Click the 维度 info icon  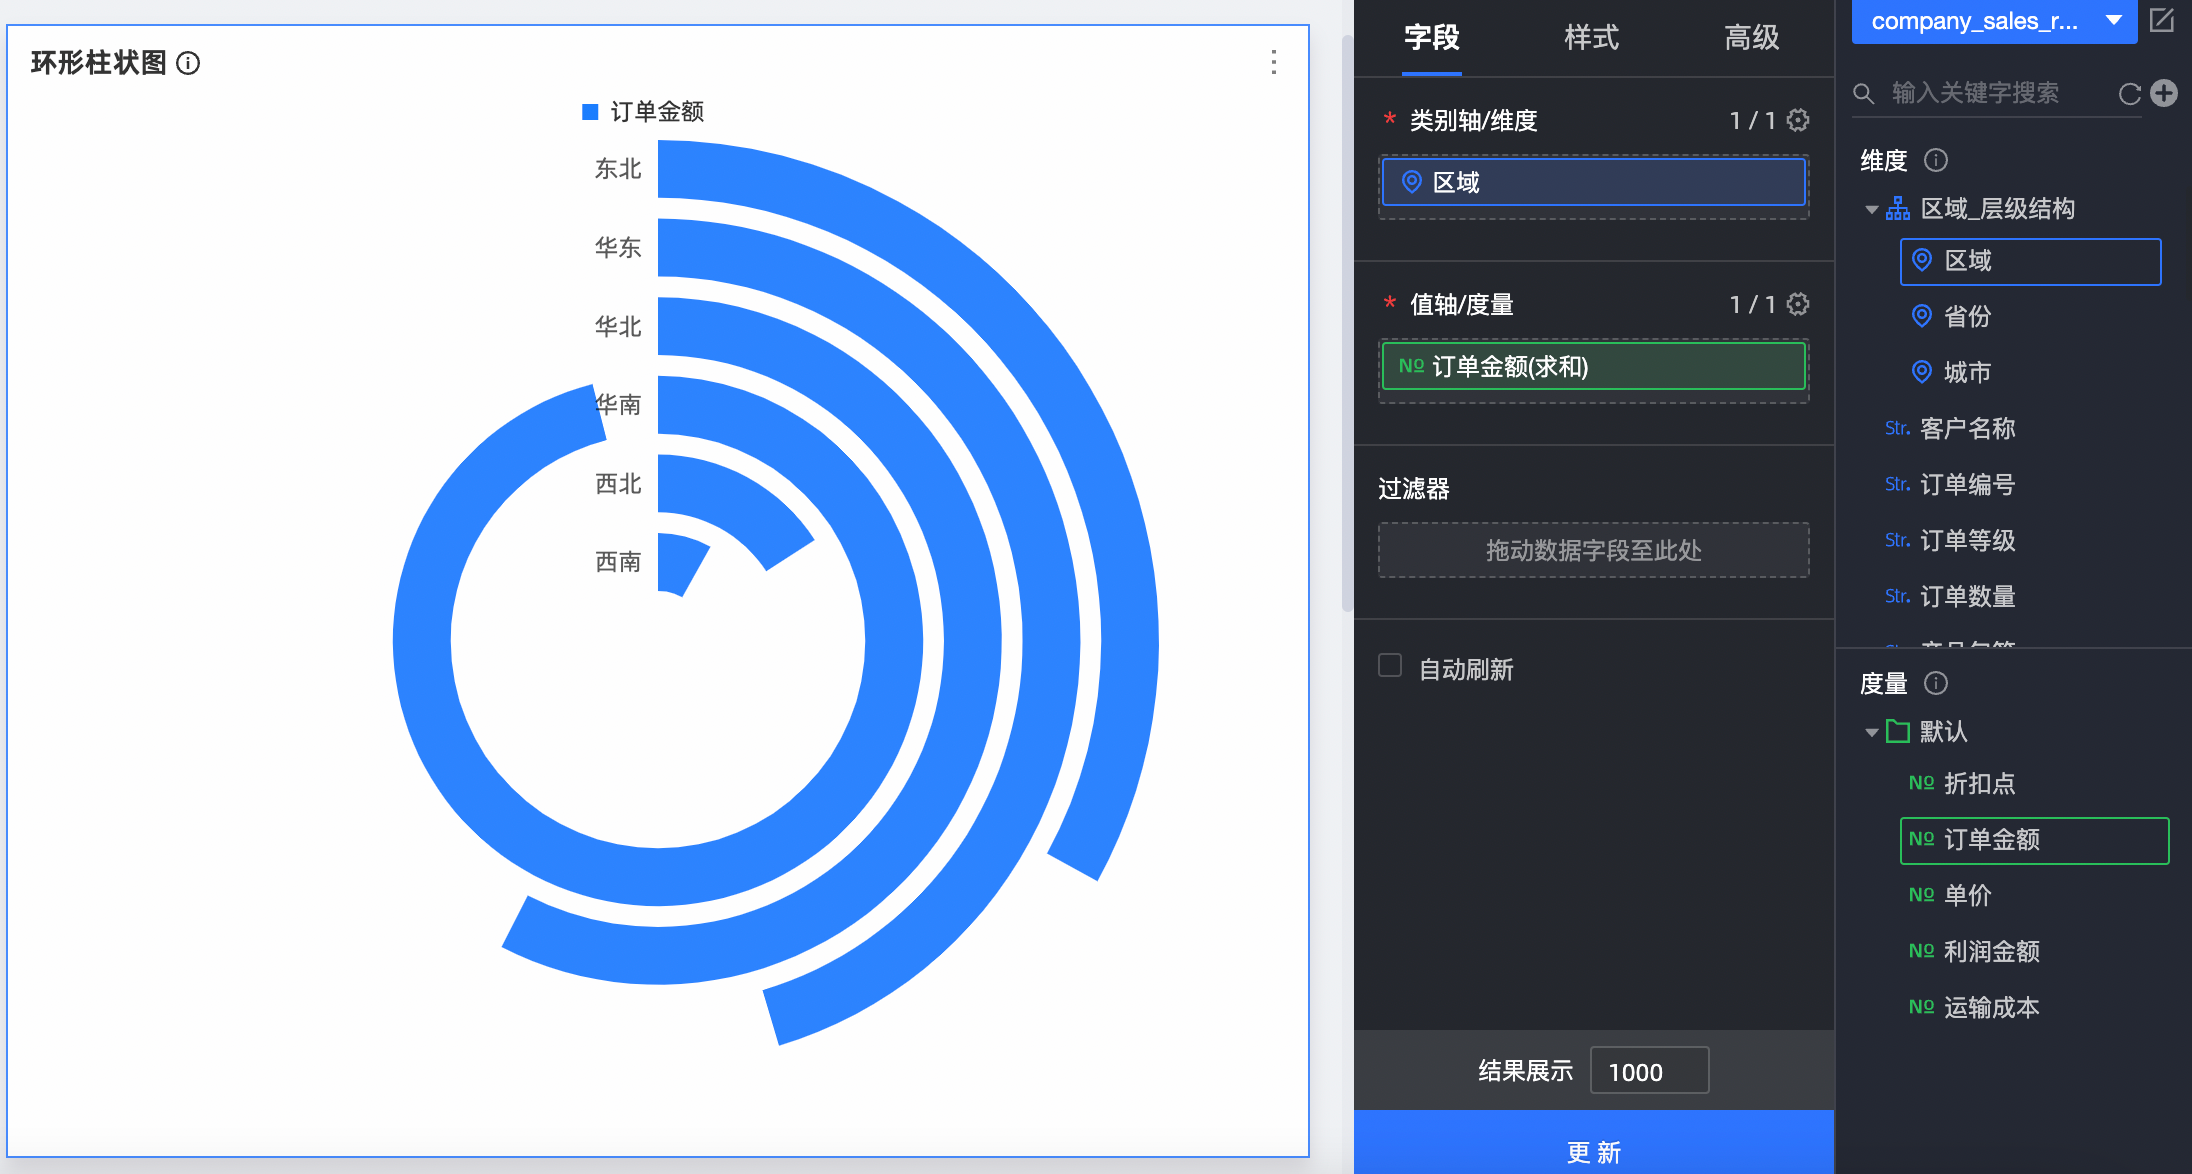click(1936, 160)
